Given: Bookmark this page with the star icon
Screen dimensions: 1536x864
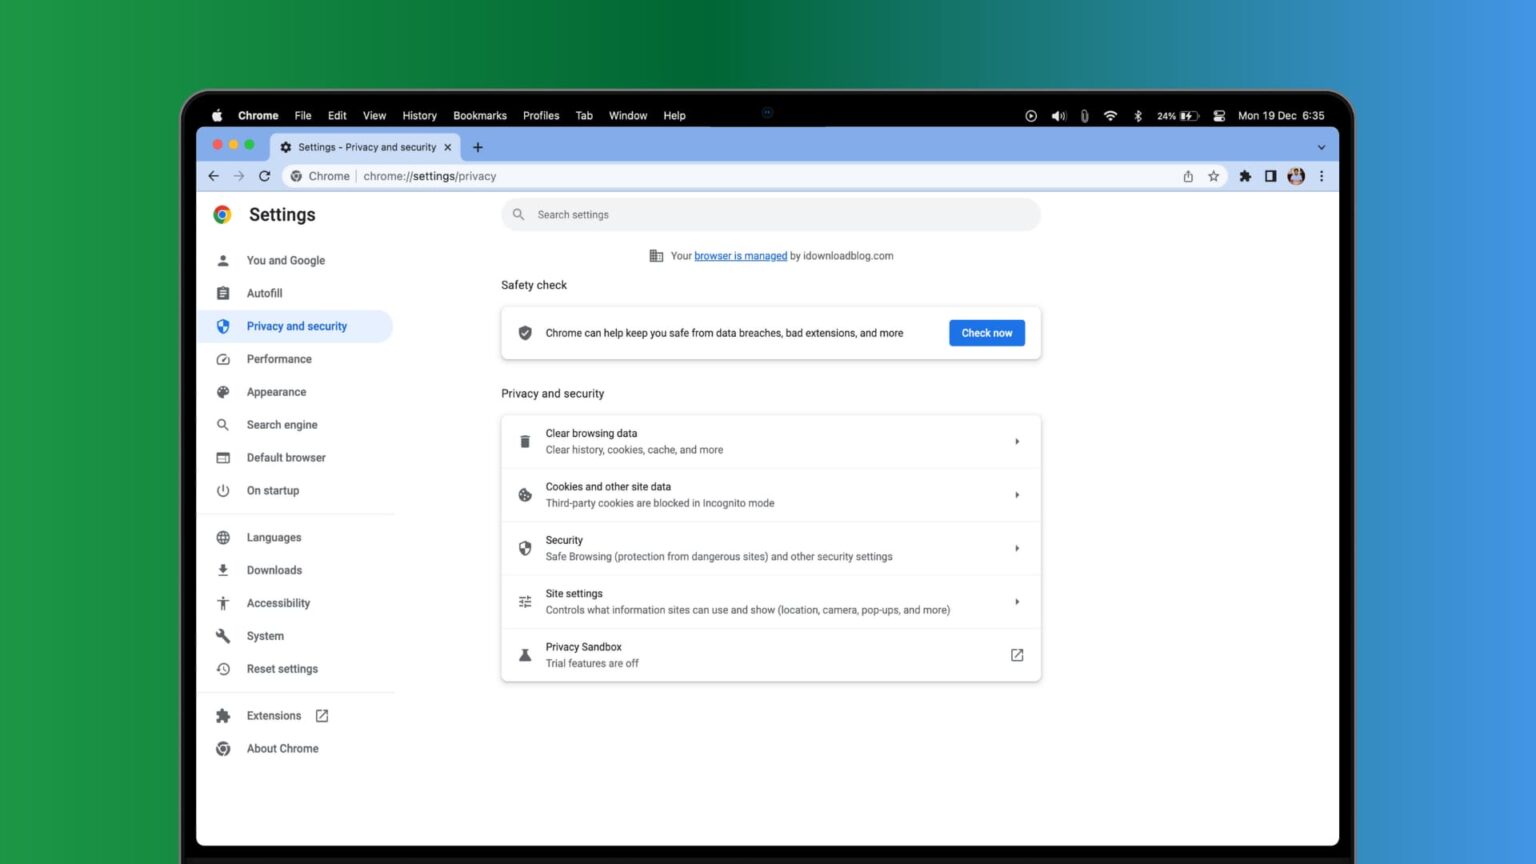Looking at the screenshot, I should pyautogui.click(x=1213, y=176).
